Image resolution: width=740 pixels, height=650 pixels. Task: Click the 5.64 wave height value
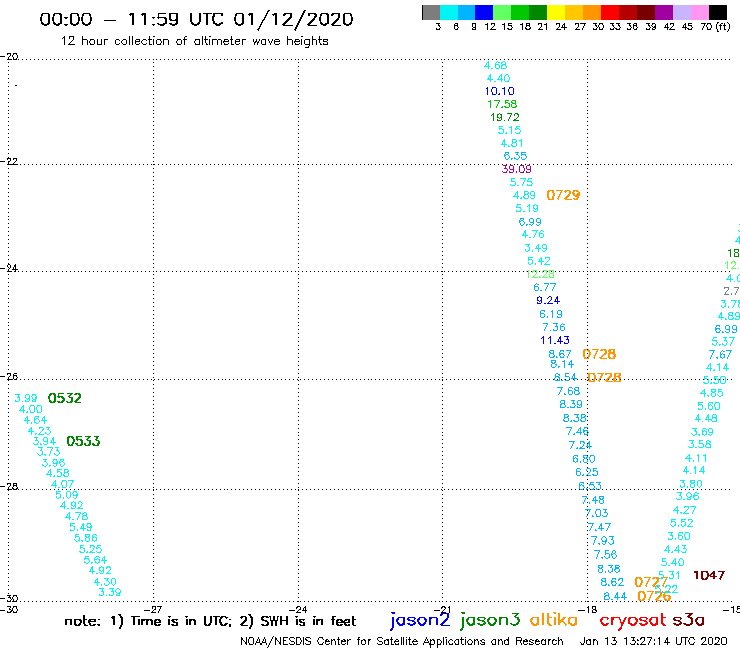95,560
